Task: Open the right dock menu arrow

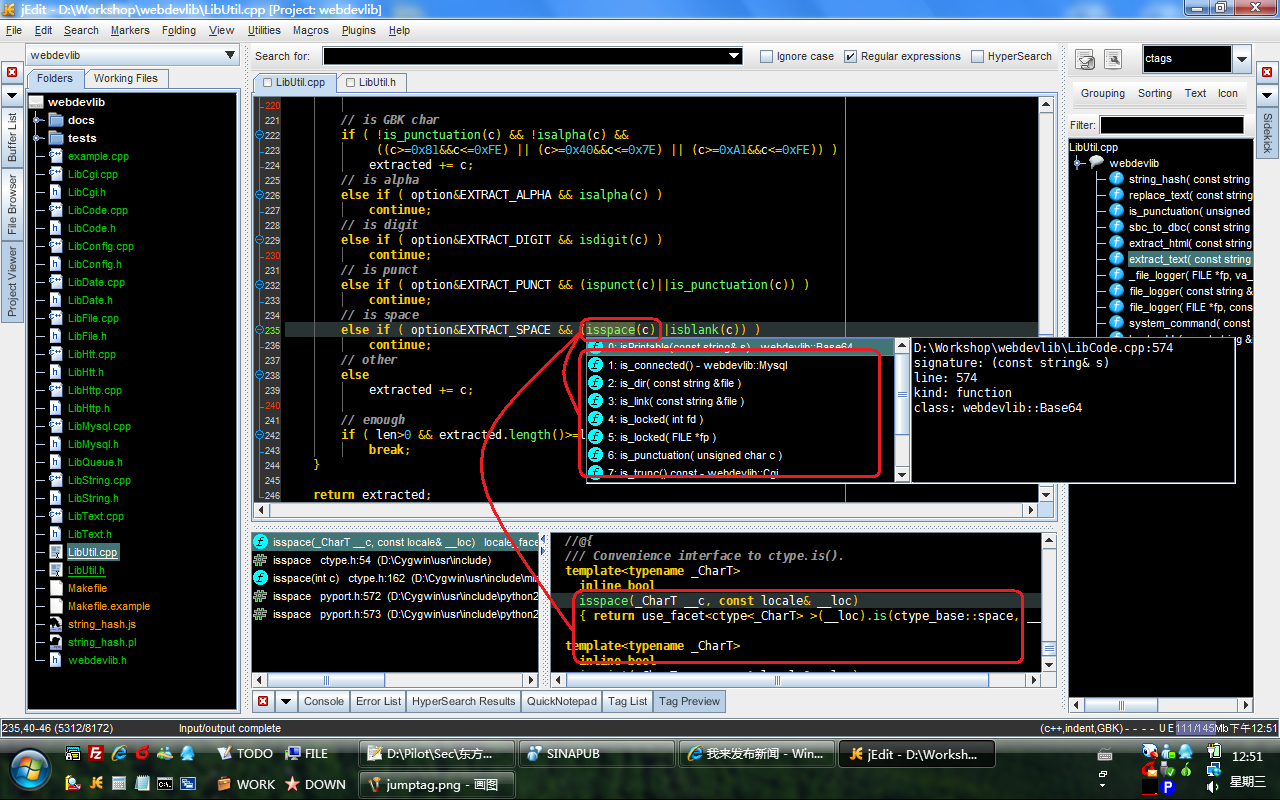Action: [x=1266, y=95]
